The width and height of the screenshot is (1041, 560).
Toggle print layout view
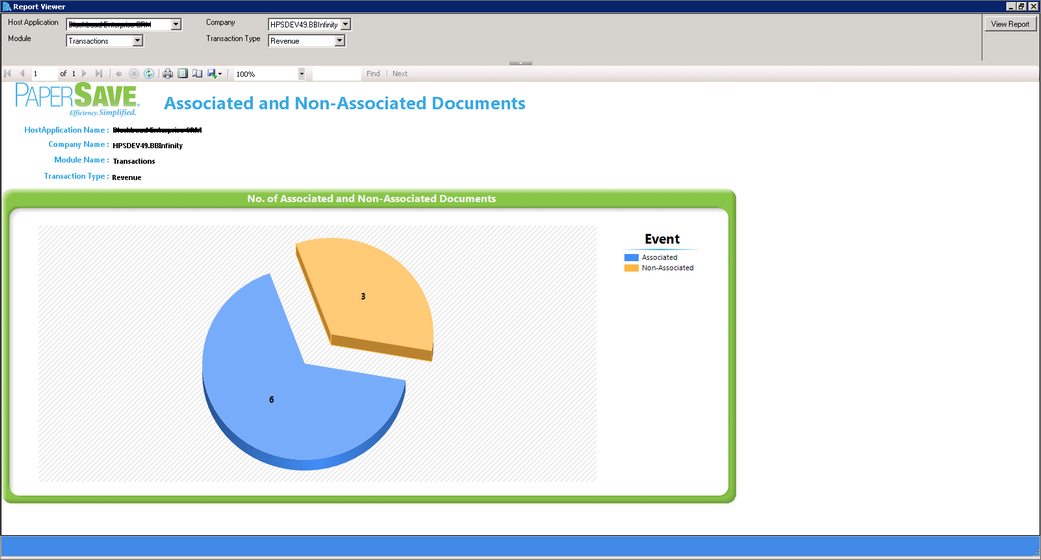pyautogui.click(x=183, y=74)
